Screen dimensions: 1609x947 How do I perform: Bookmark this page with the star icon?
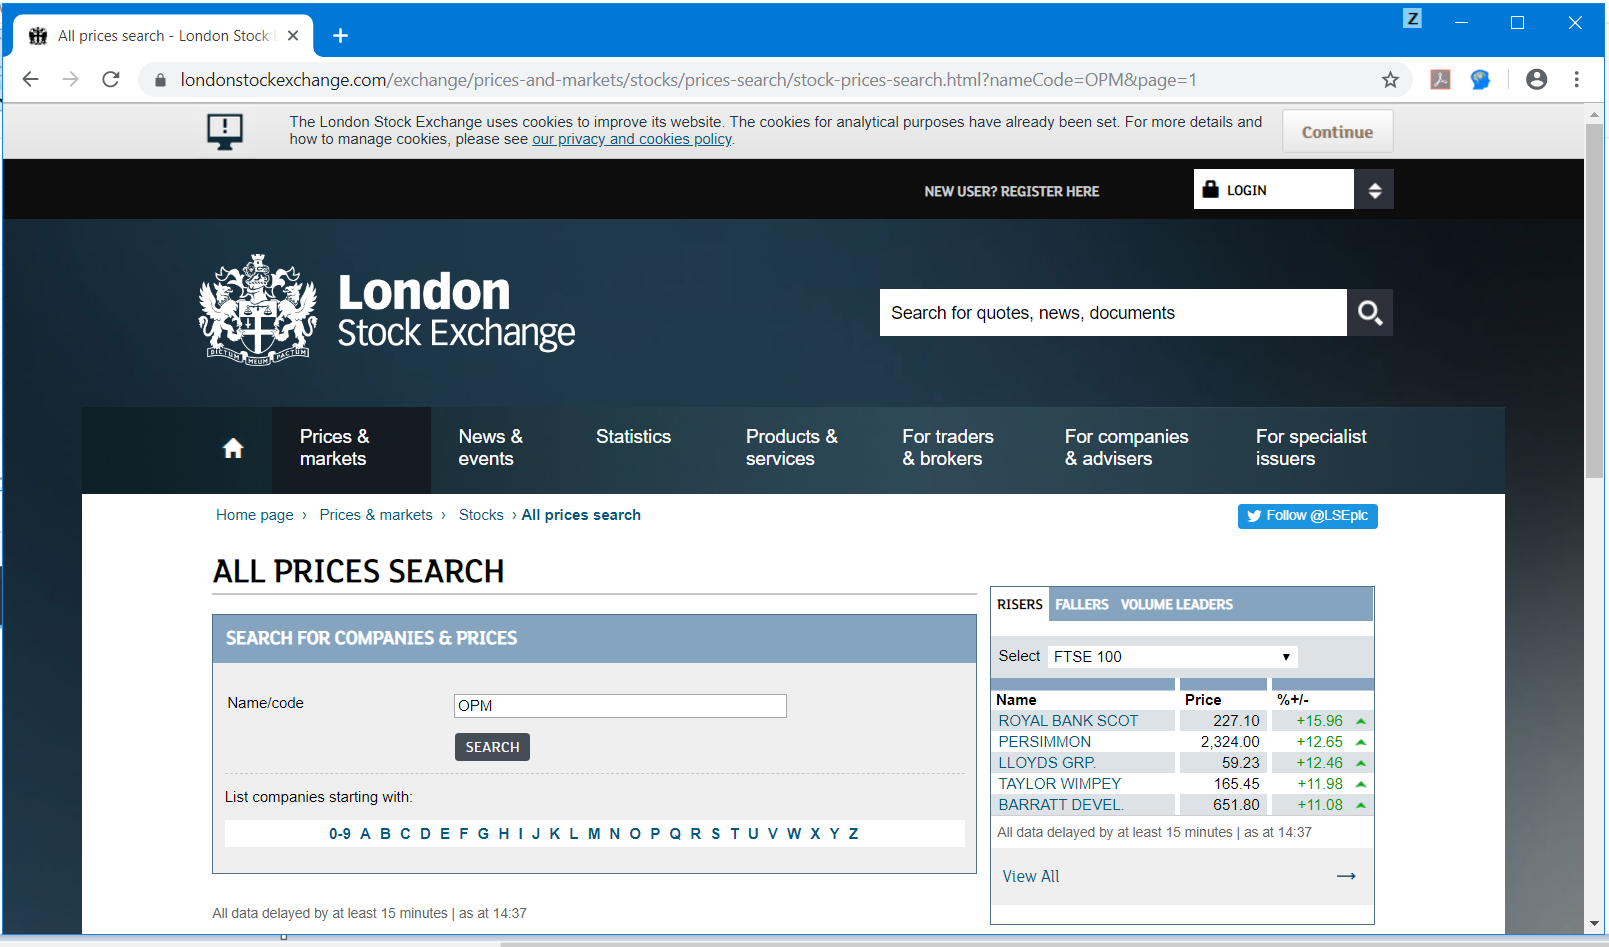(1390, 80)
